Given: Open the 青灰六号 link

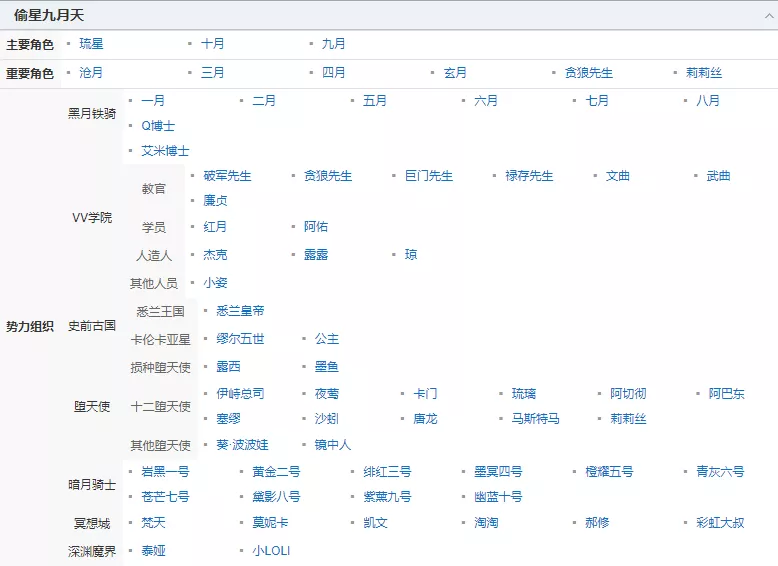Looking at the screenshot, I should coord(720,472).
